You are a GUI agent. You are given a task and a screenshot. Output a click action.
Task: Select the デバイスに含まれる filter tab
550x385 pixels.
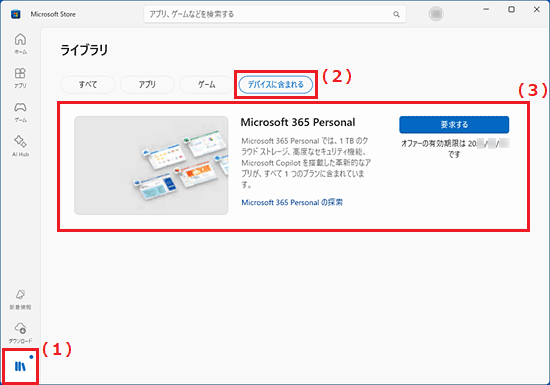(x=276, y=85)
